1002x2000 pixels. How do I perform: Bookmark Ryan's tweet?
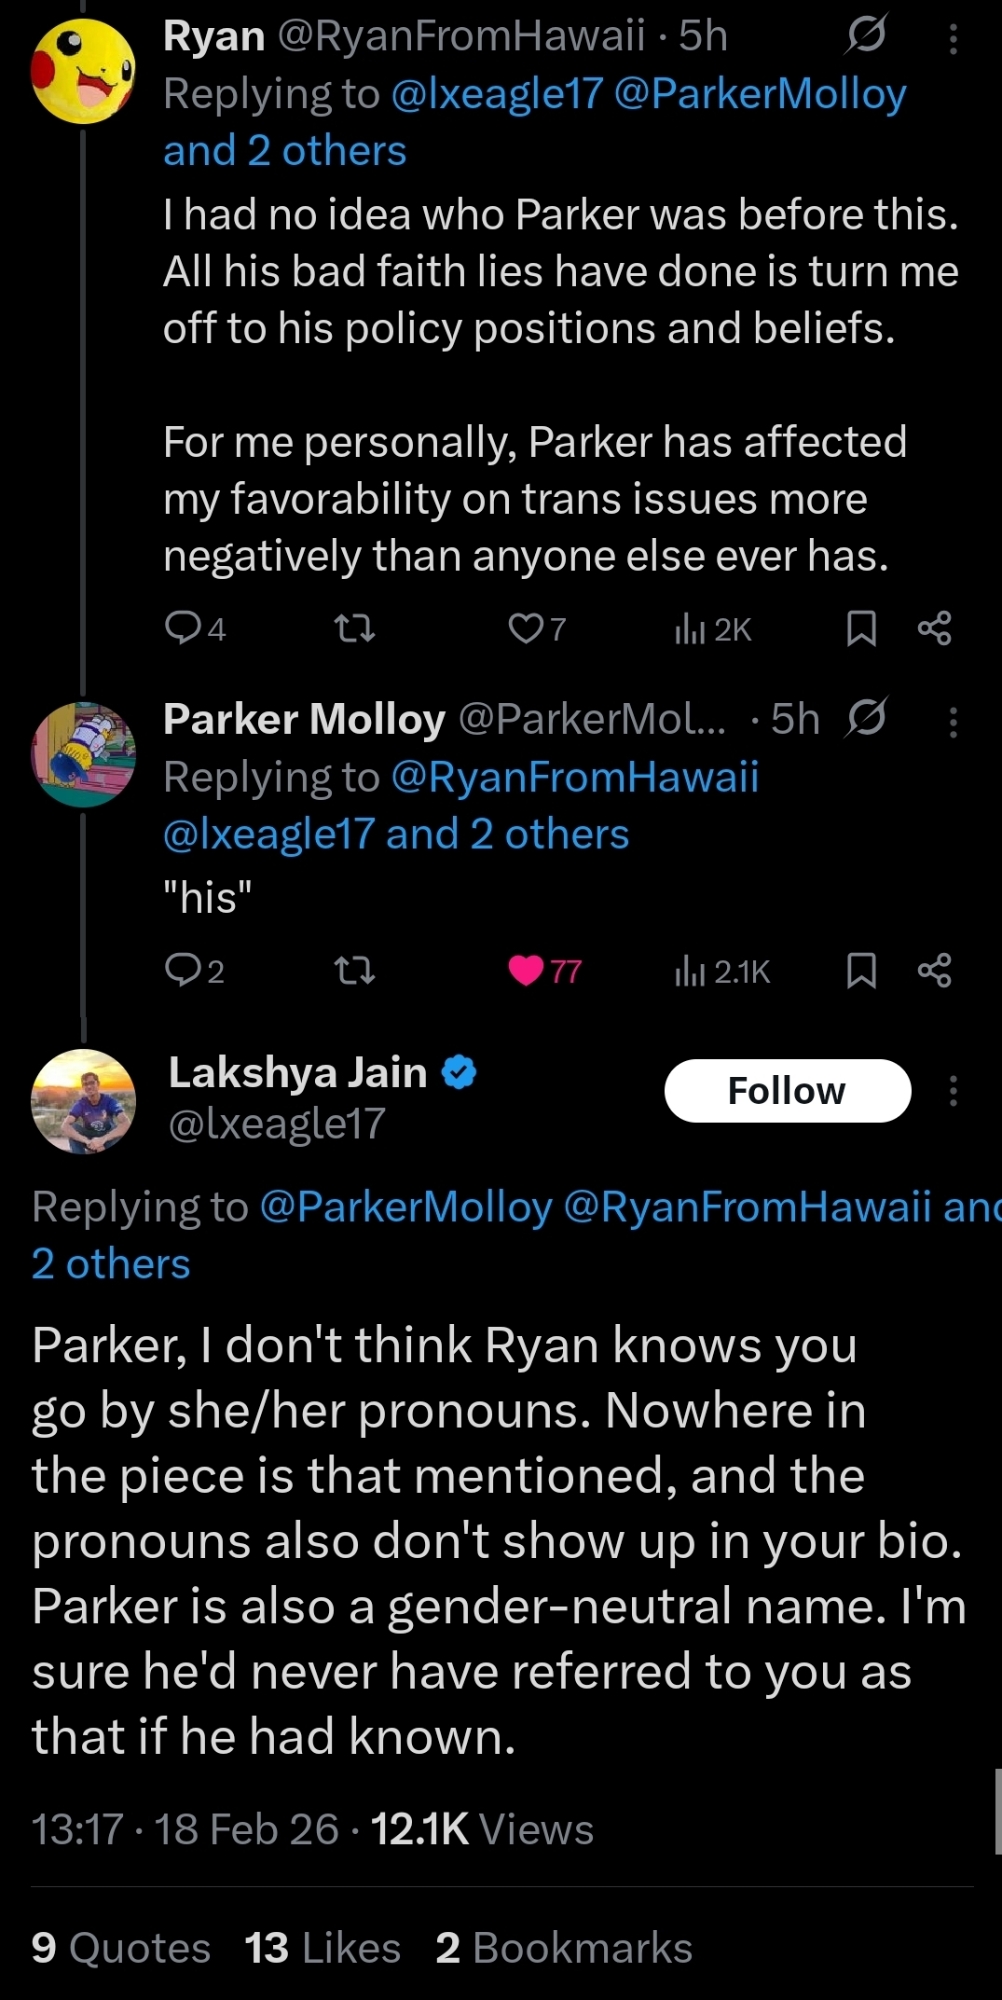(x=861, y=628)
